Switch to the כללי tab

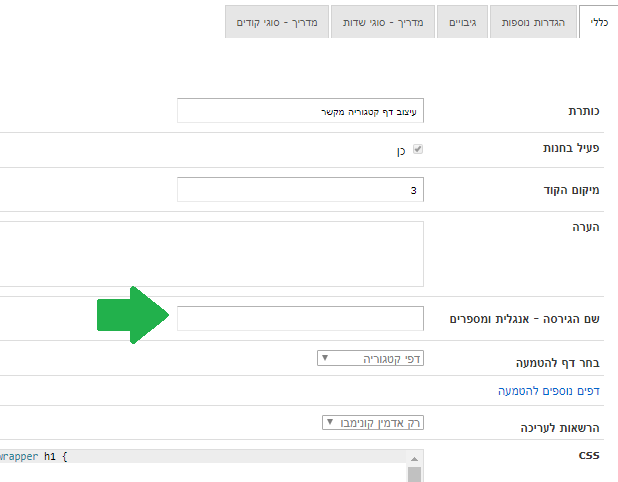[598, 22]
